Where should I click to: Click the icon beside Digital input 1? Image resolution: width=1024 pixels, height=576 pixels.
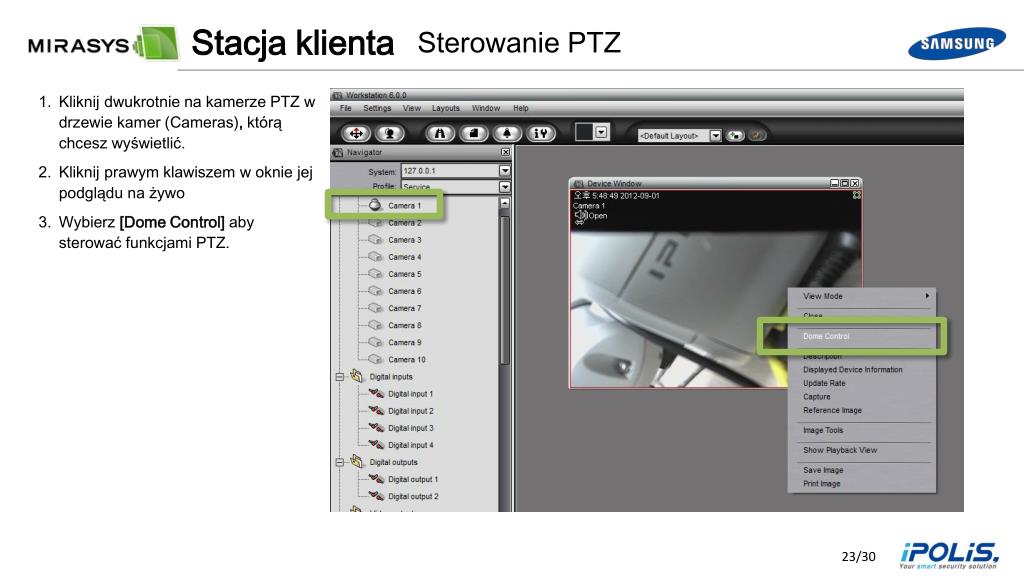point(376,393)
